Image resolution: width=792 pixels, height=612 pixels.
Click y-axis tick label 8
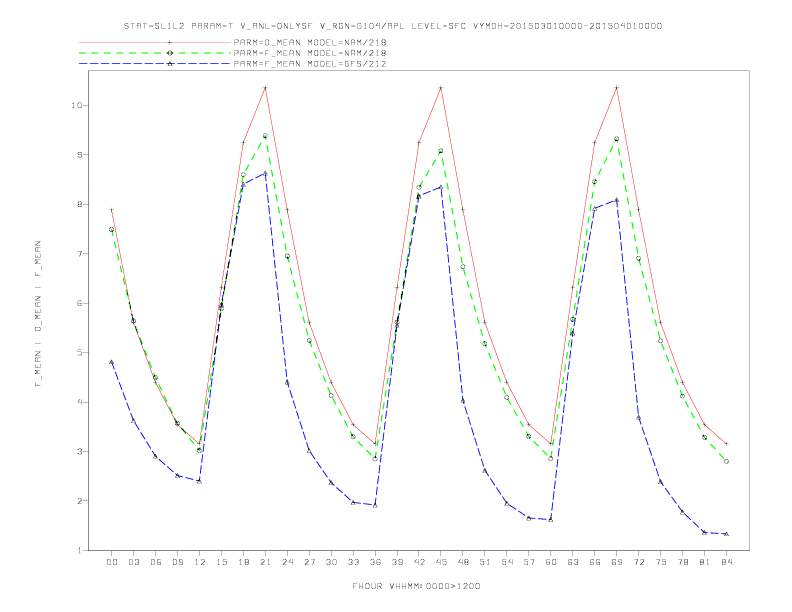79,205
